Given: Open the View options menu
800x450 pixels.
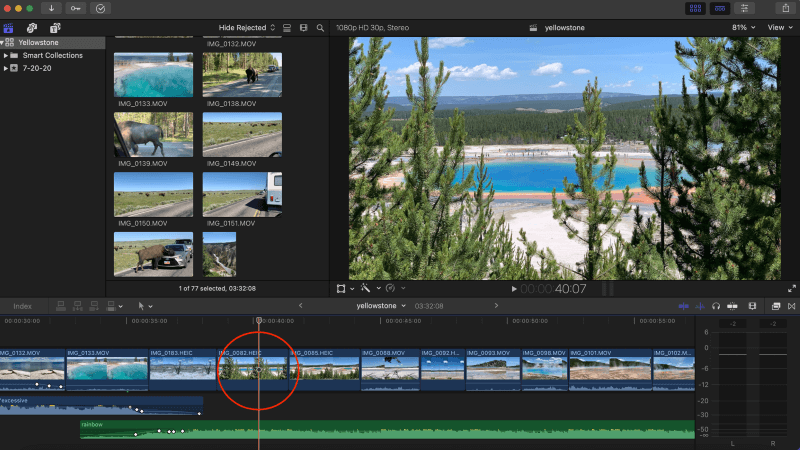Looking at the screenshot, I should point(780,28).
